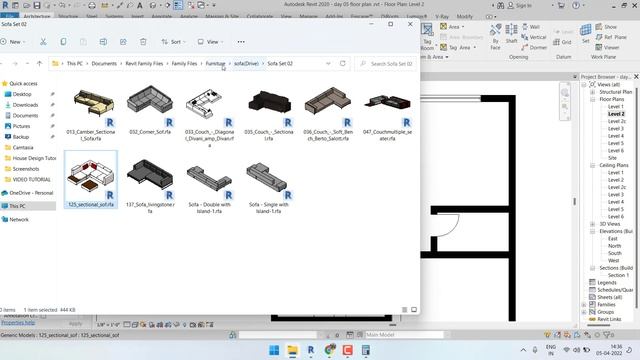Switch to the V-Ray ribbon tab
The width and height of the screenshot is (640, 360).
click(x=442, y=17)
